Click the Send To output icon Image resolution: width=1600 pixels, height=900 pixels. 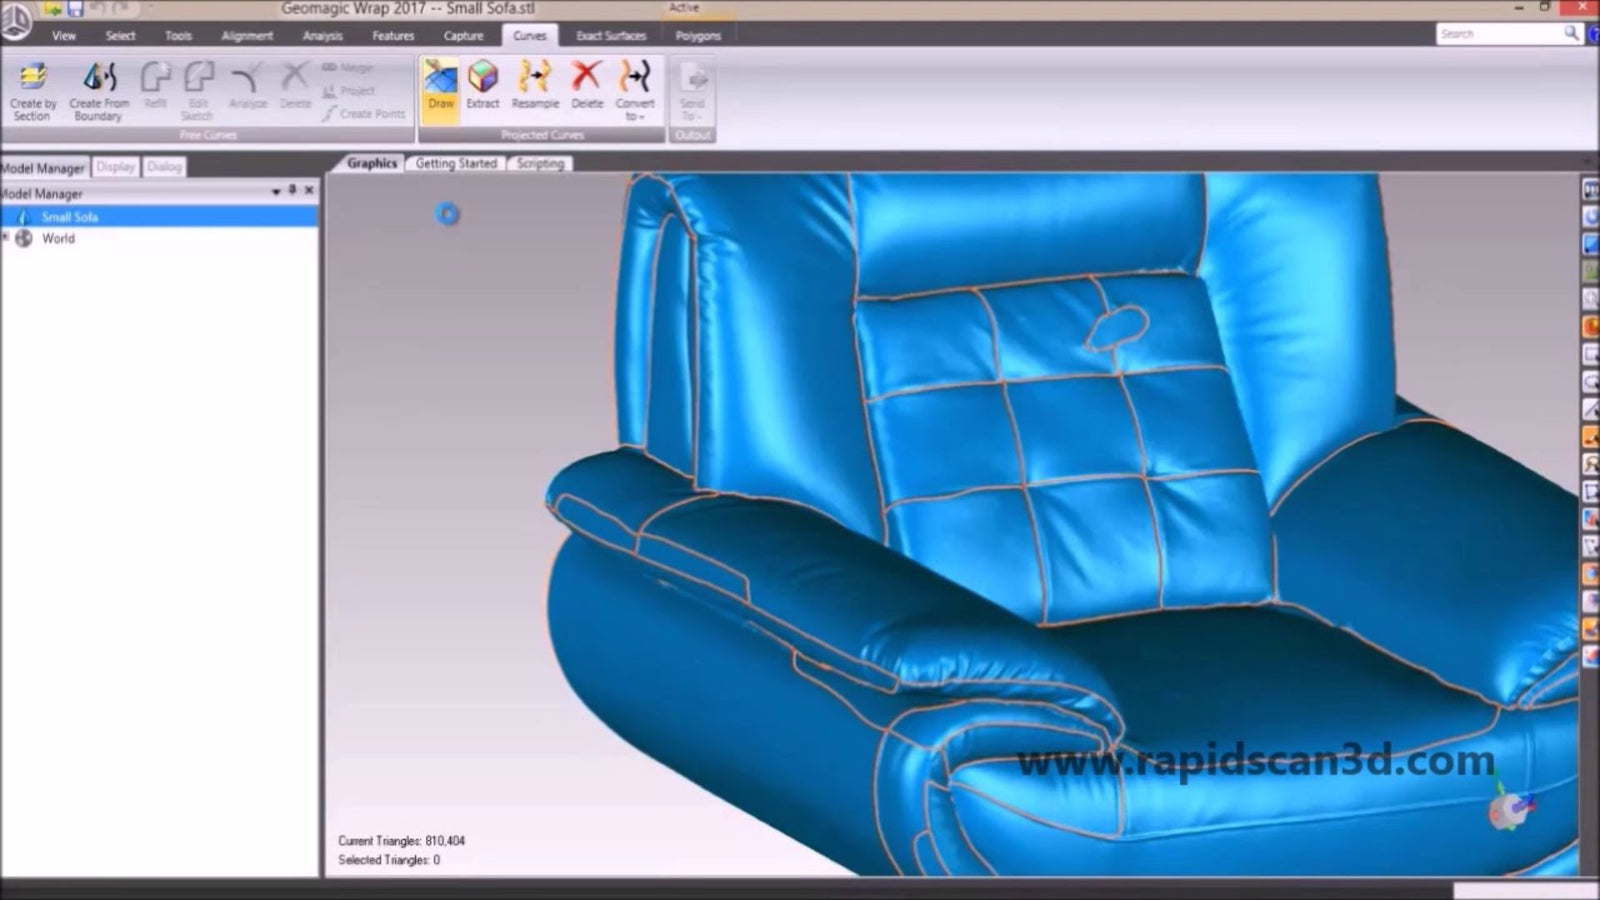point(692,90)
